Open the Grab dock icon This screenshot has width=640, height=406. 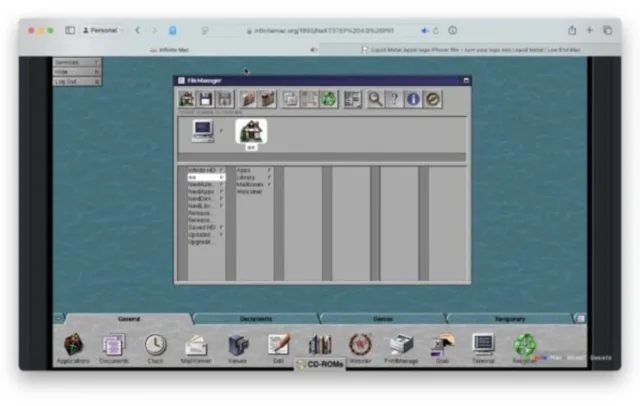coord(442,345)
